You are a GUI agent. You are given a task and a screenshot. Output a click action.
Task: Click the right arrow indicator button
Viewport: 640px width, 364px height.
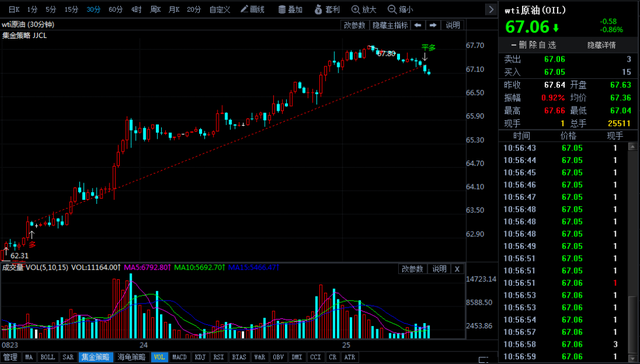point(433,25)
